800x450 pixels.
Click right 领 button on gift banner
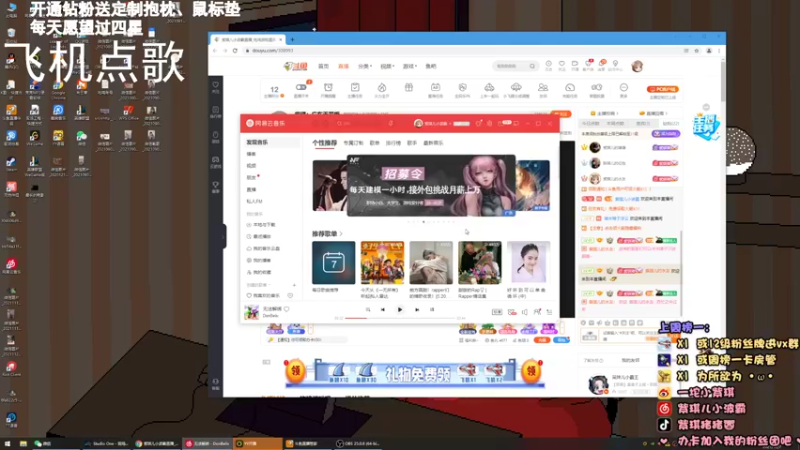[x=531, y=371]
